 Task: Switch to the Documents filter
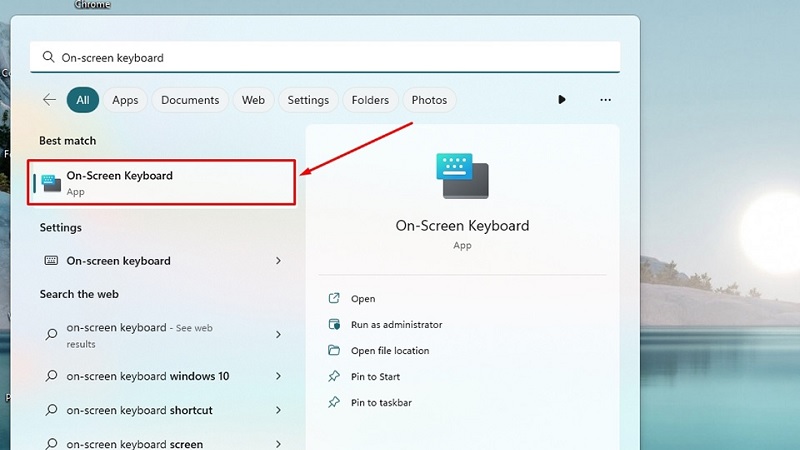coord(190,100)
